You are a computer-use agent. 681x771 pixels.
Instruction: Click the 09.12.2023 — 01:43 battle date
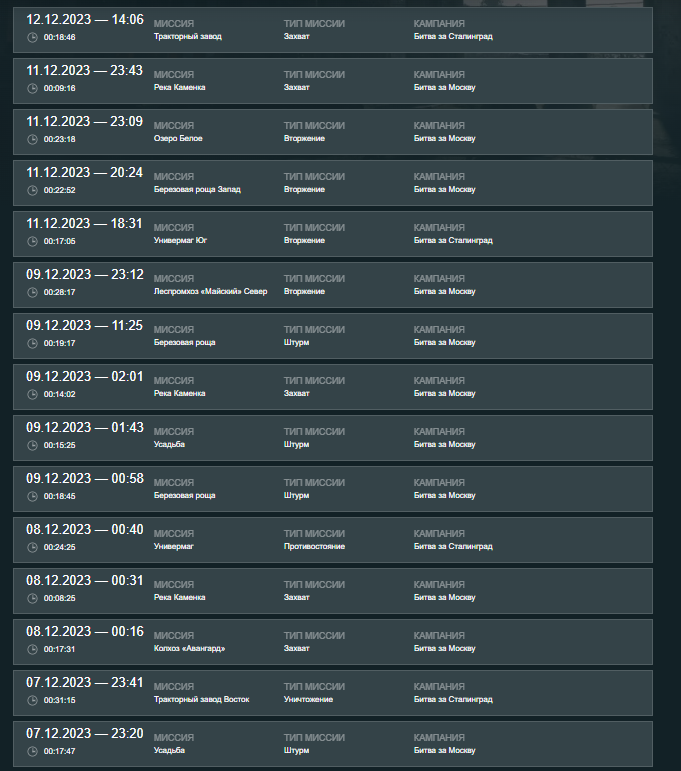(85, 427)
